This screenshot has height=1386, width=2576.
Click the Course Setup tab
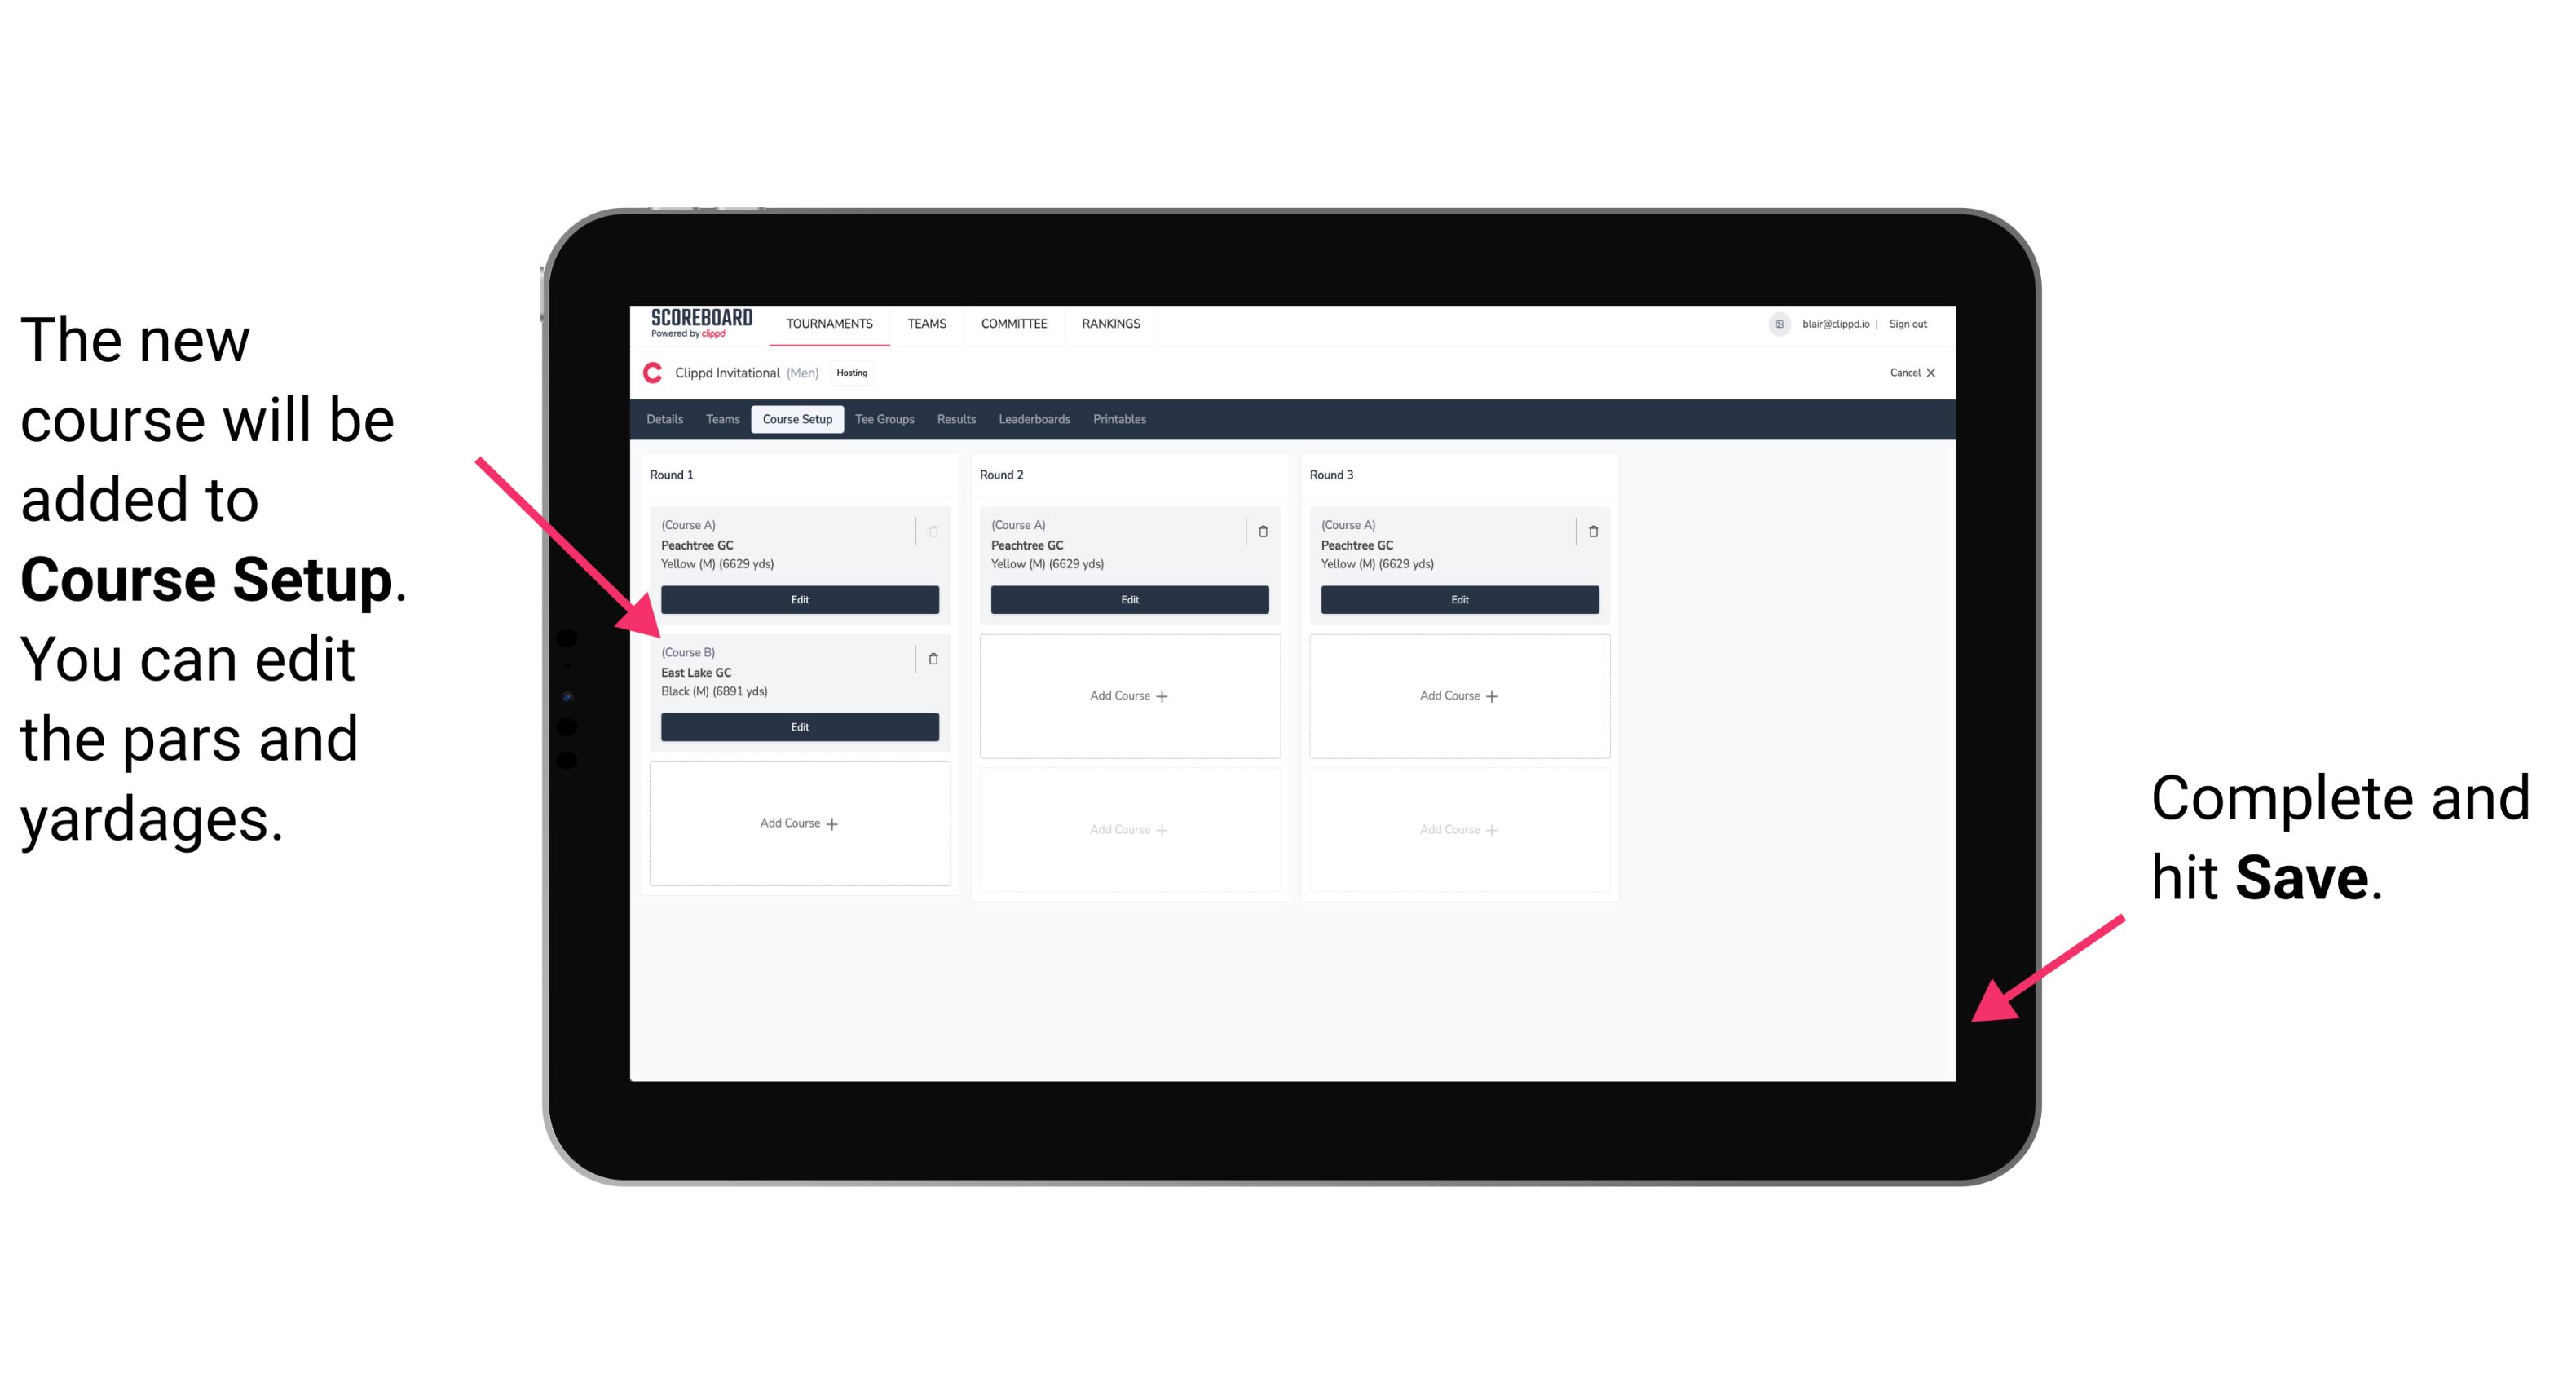coord(796,418)
